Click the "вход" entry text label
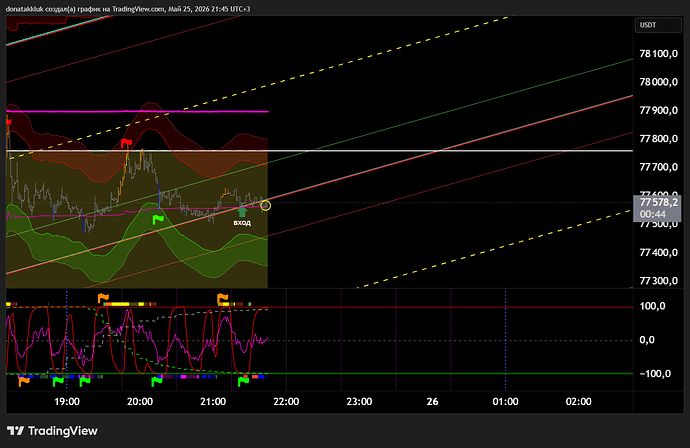 click(242, 223)
